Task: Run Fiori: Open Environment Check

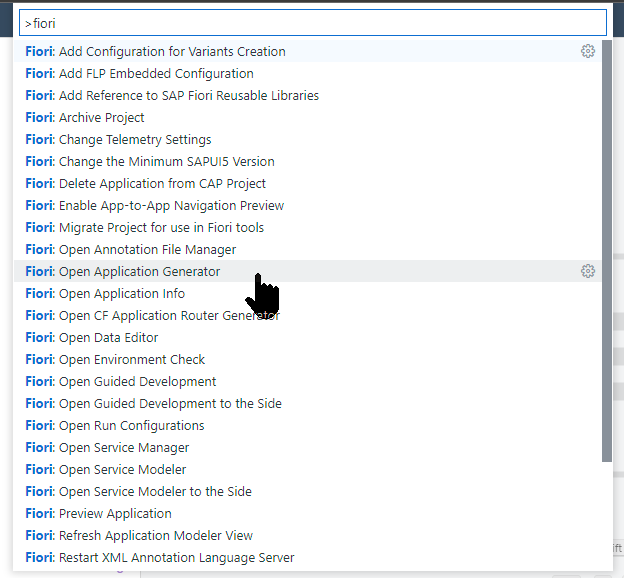Action: 308,360
